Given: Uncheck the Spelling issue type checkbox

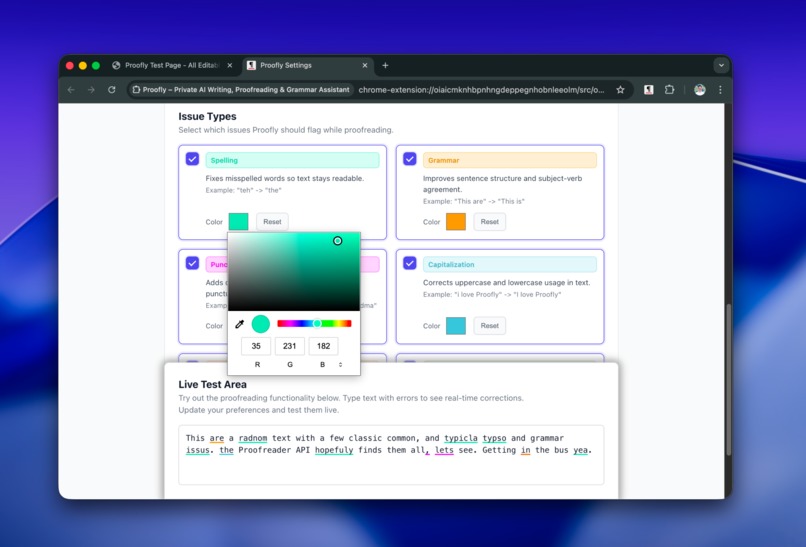Looking at the screenshot, I should [192, 159].
